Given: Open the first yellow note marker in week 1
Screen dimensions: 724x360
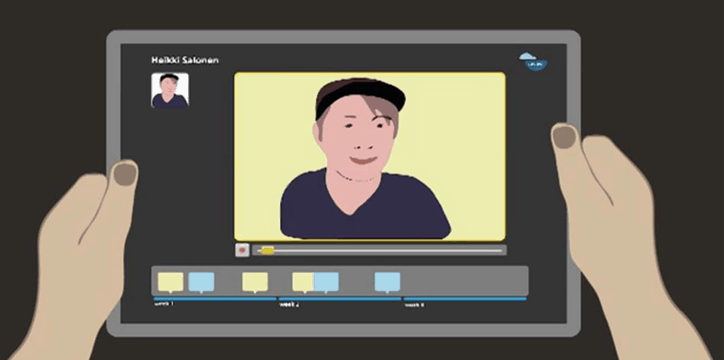Looking at the screenshot, I should tap(170, 282).
